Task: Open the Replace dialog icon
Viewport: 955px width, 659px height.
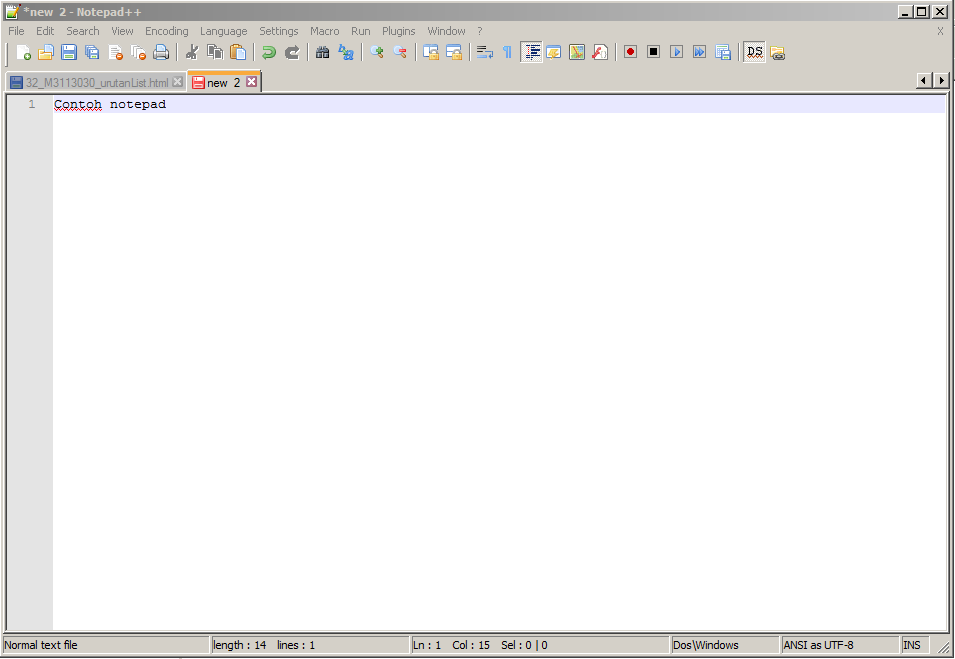Action: 345,51
